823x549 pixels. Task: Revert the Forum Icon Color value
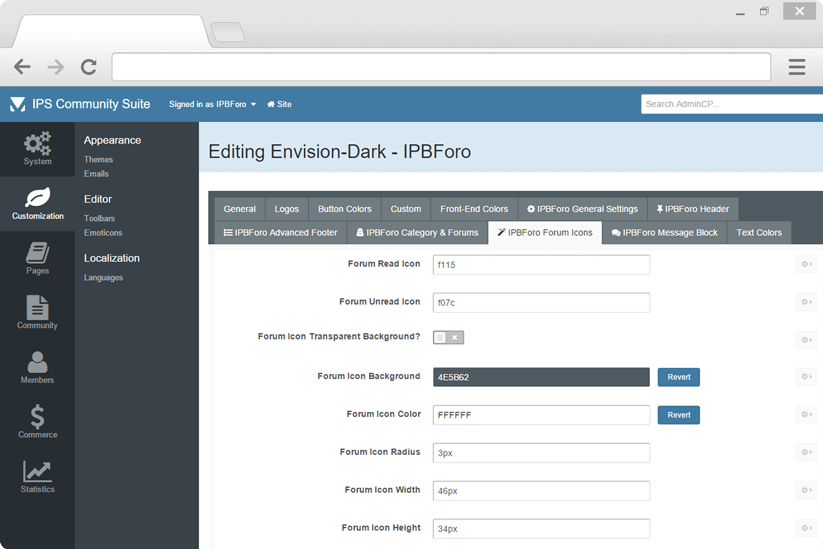[x=679, y=415]
